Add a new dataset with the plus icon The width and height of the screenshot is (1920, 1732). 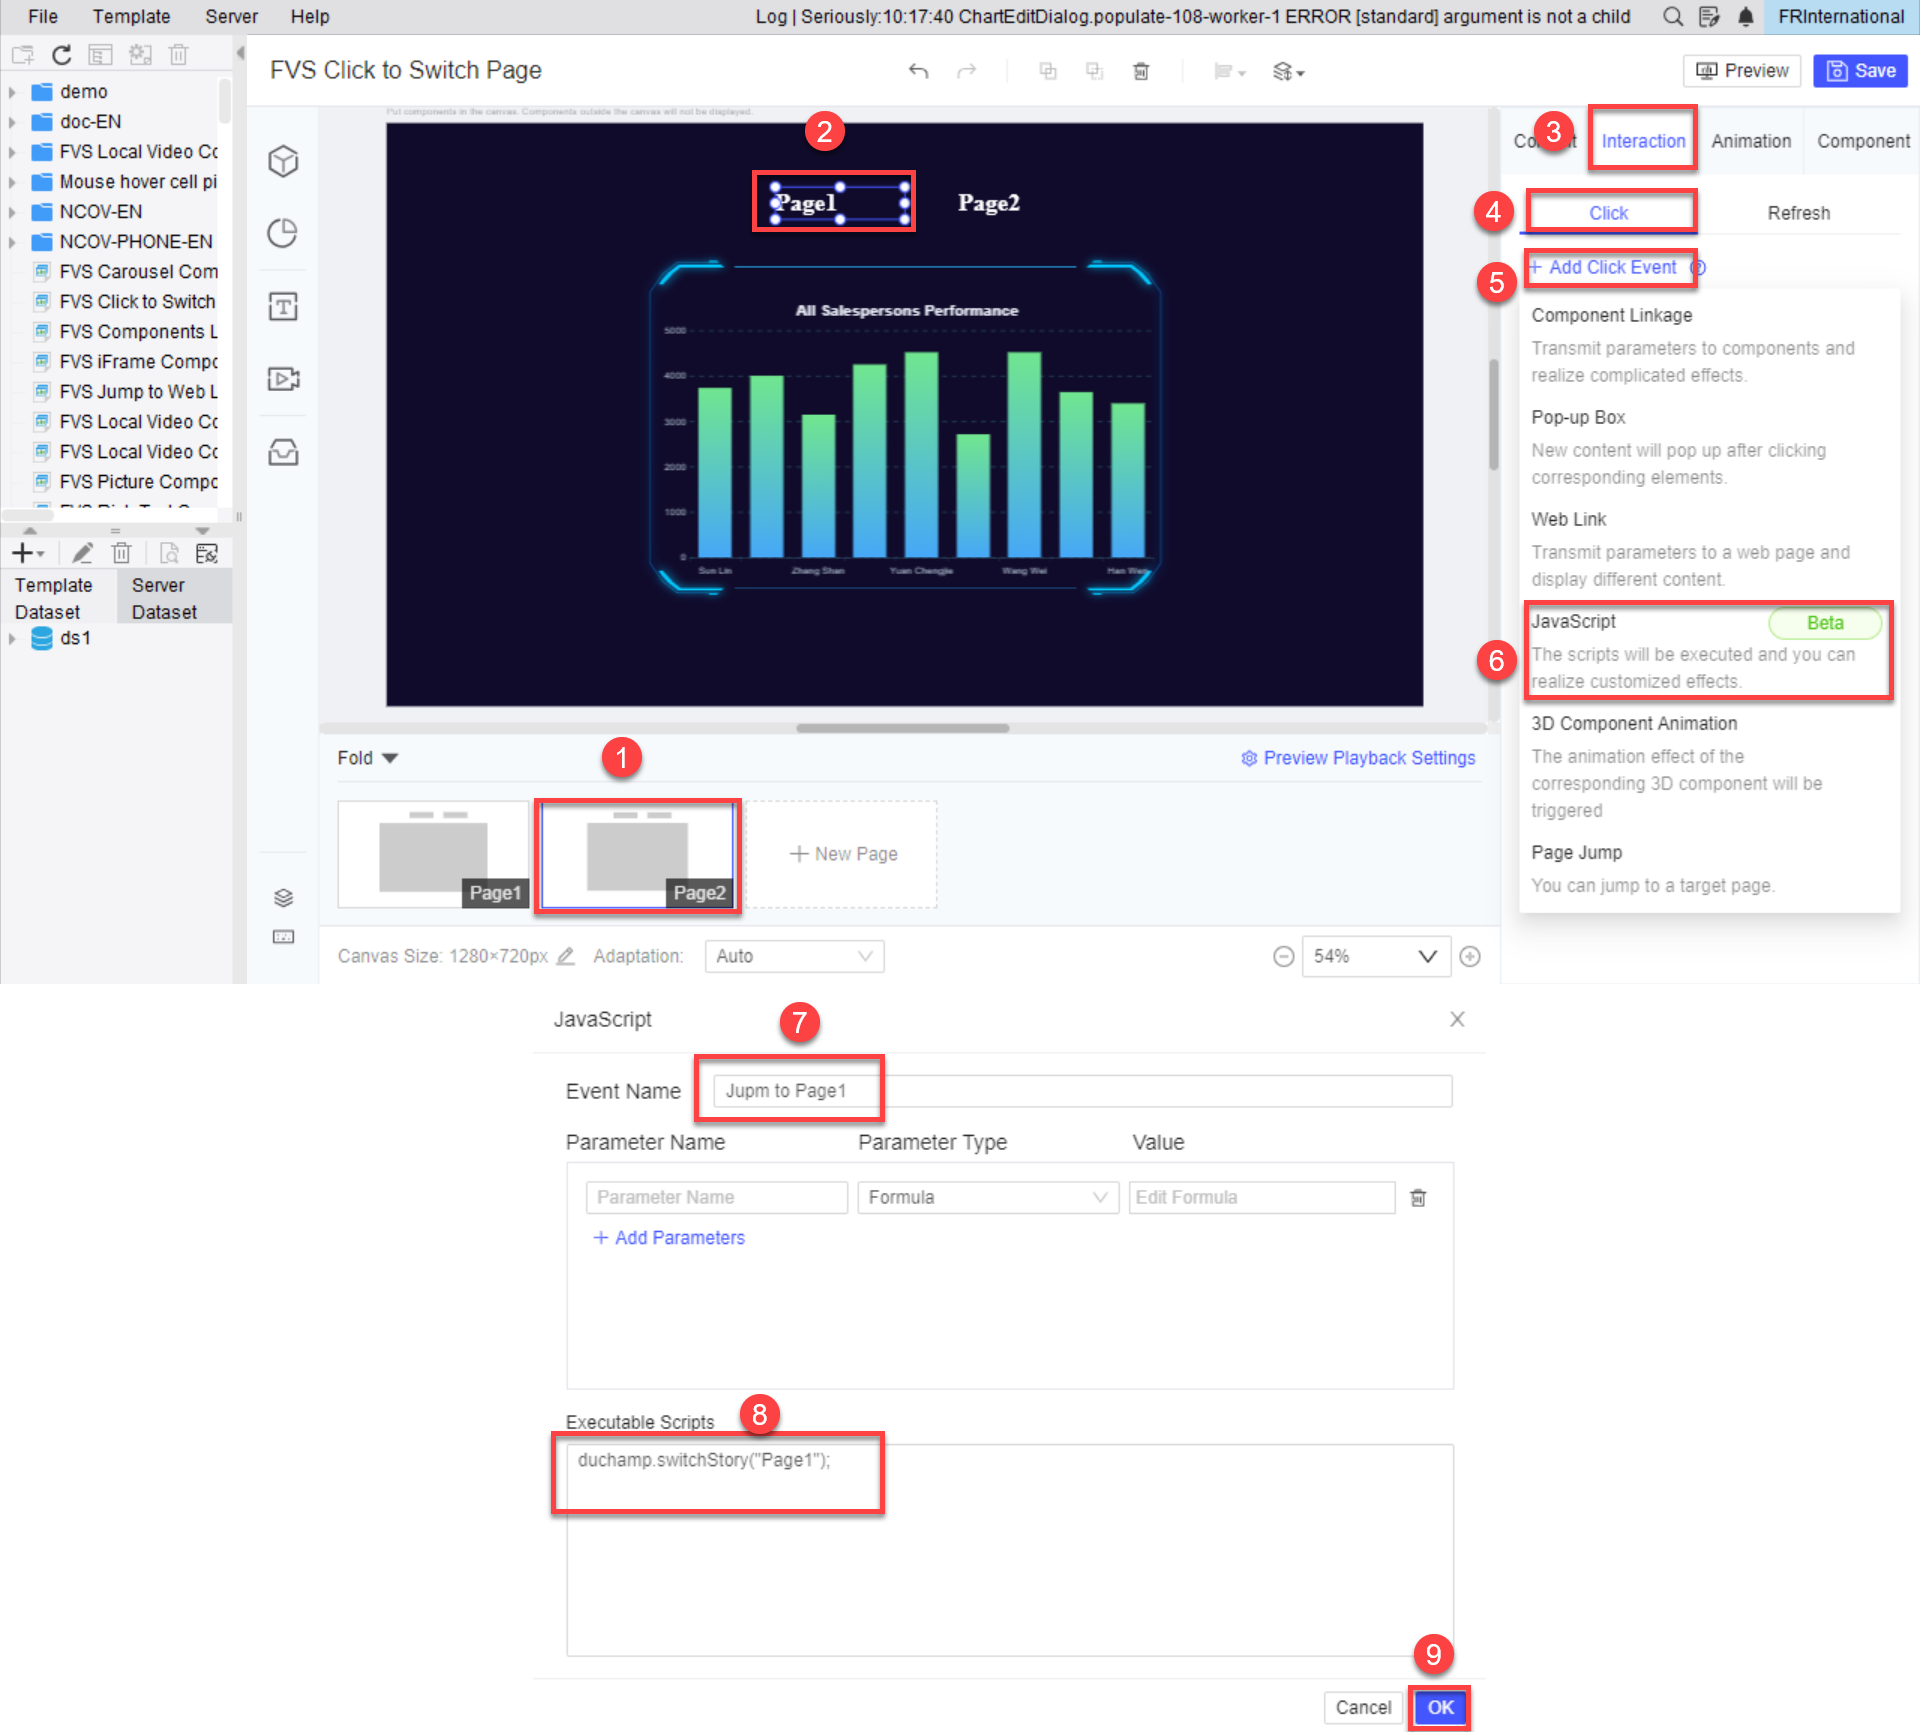click(x=22, y=552)
